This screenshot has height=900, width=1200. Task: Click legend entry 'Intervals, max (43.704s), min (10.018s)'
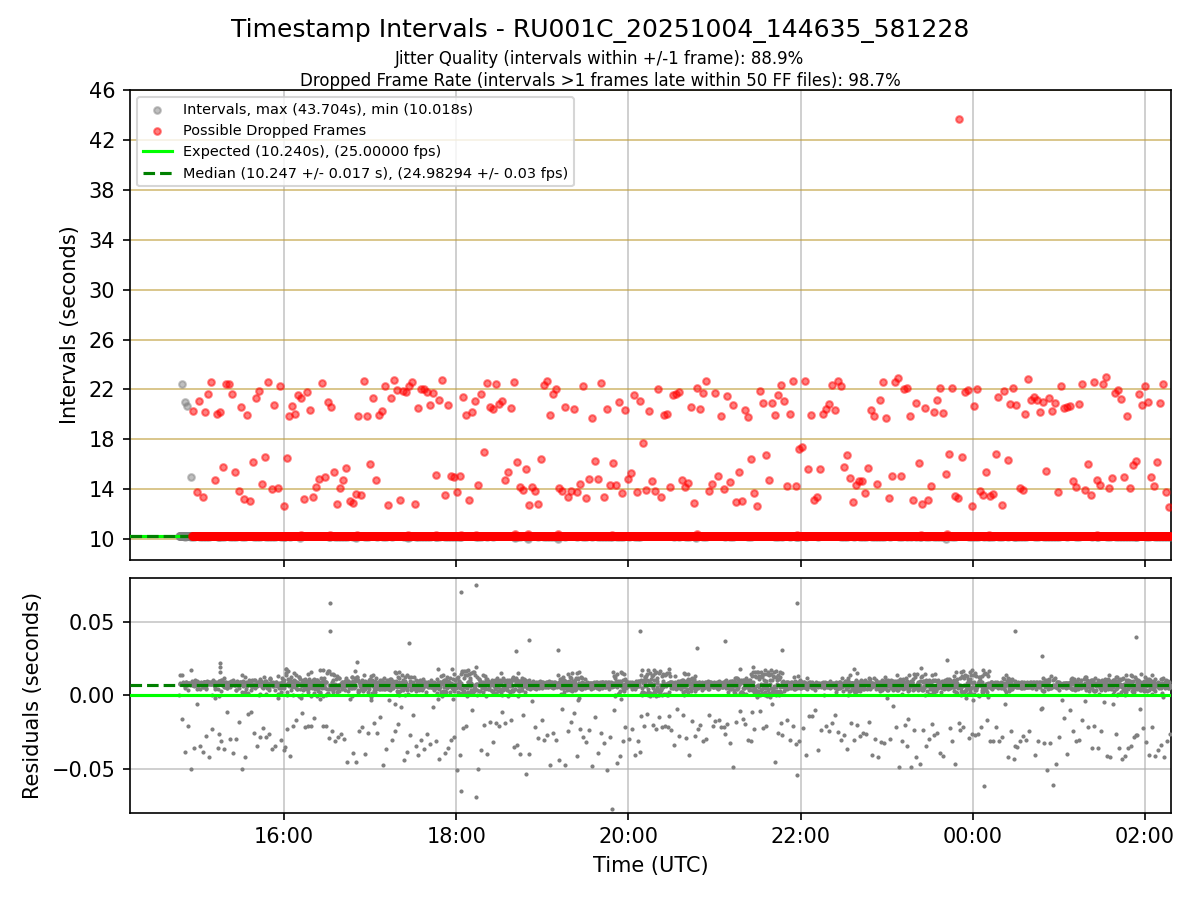coord(328,108)
